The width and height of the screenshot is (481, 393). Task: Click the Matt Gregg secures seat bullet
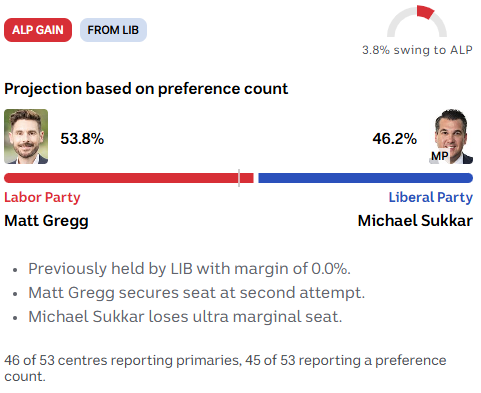click(197, 293)
